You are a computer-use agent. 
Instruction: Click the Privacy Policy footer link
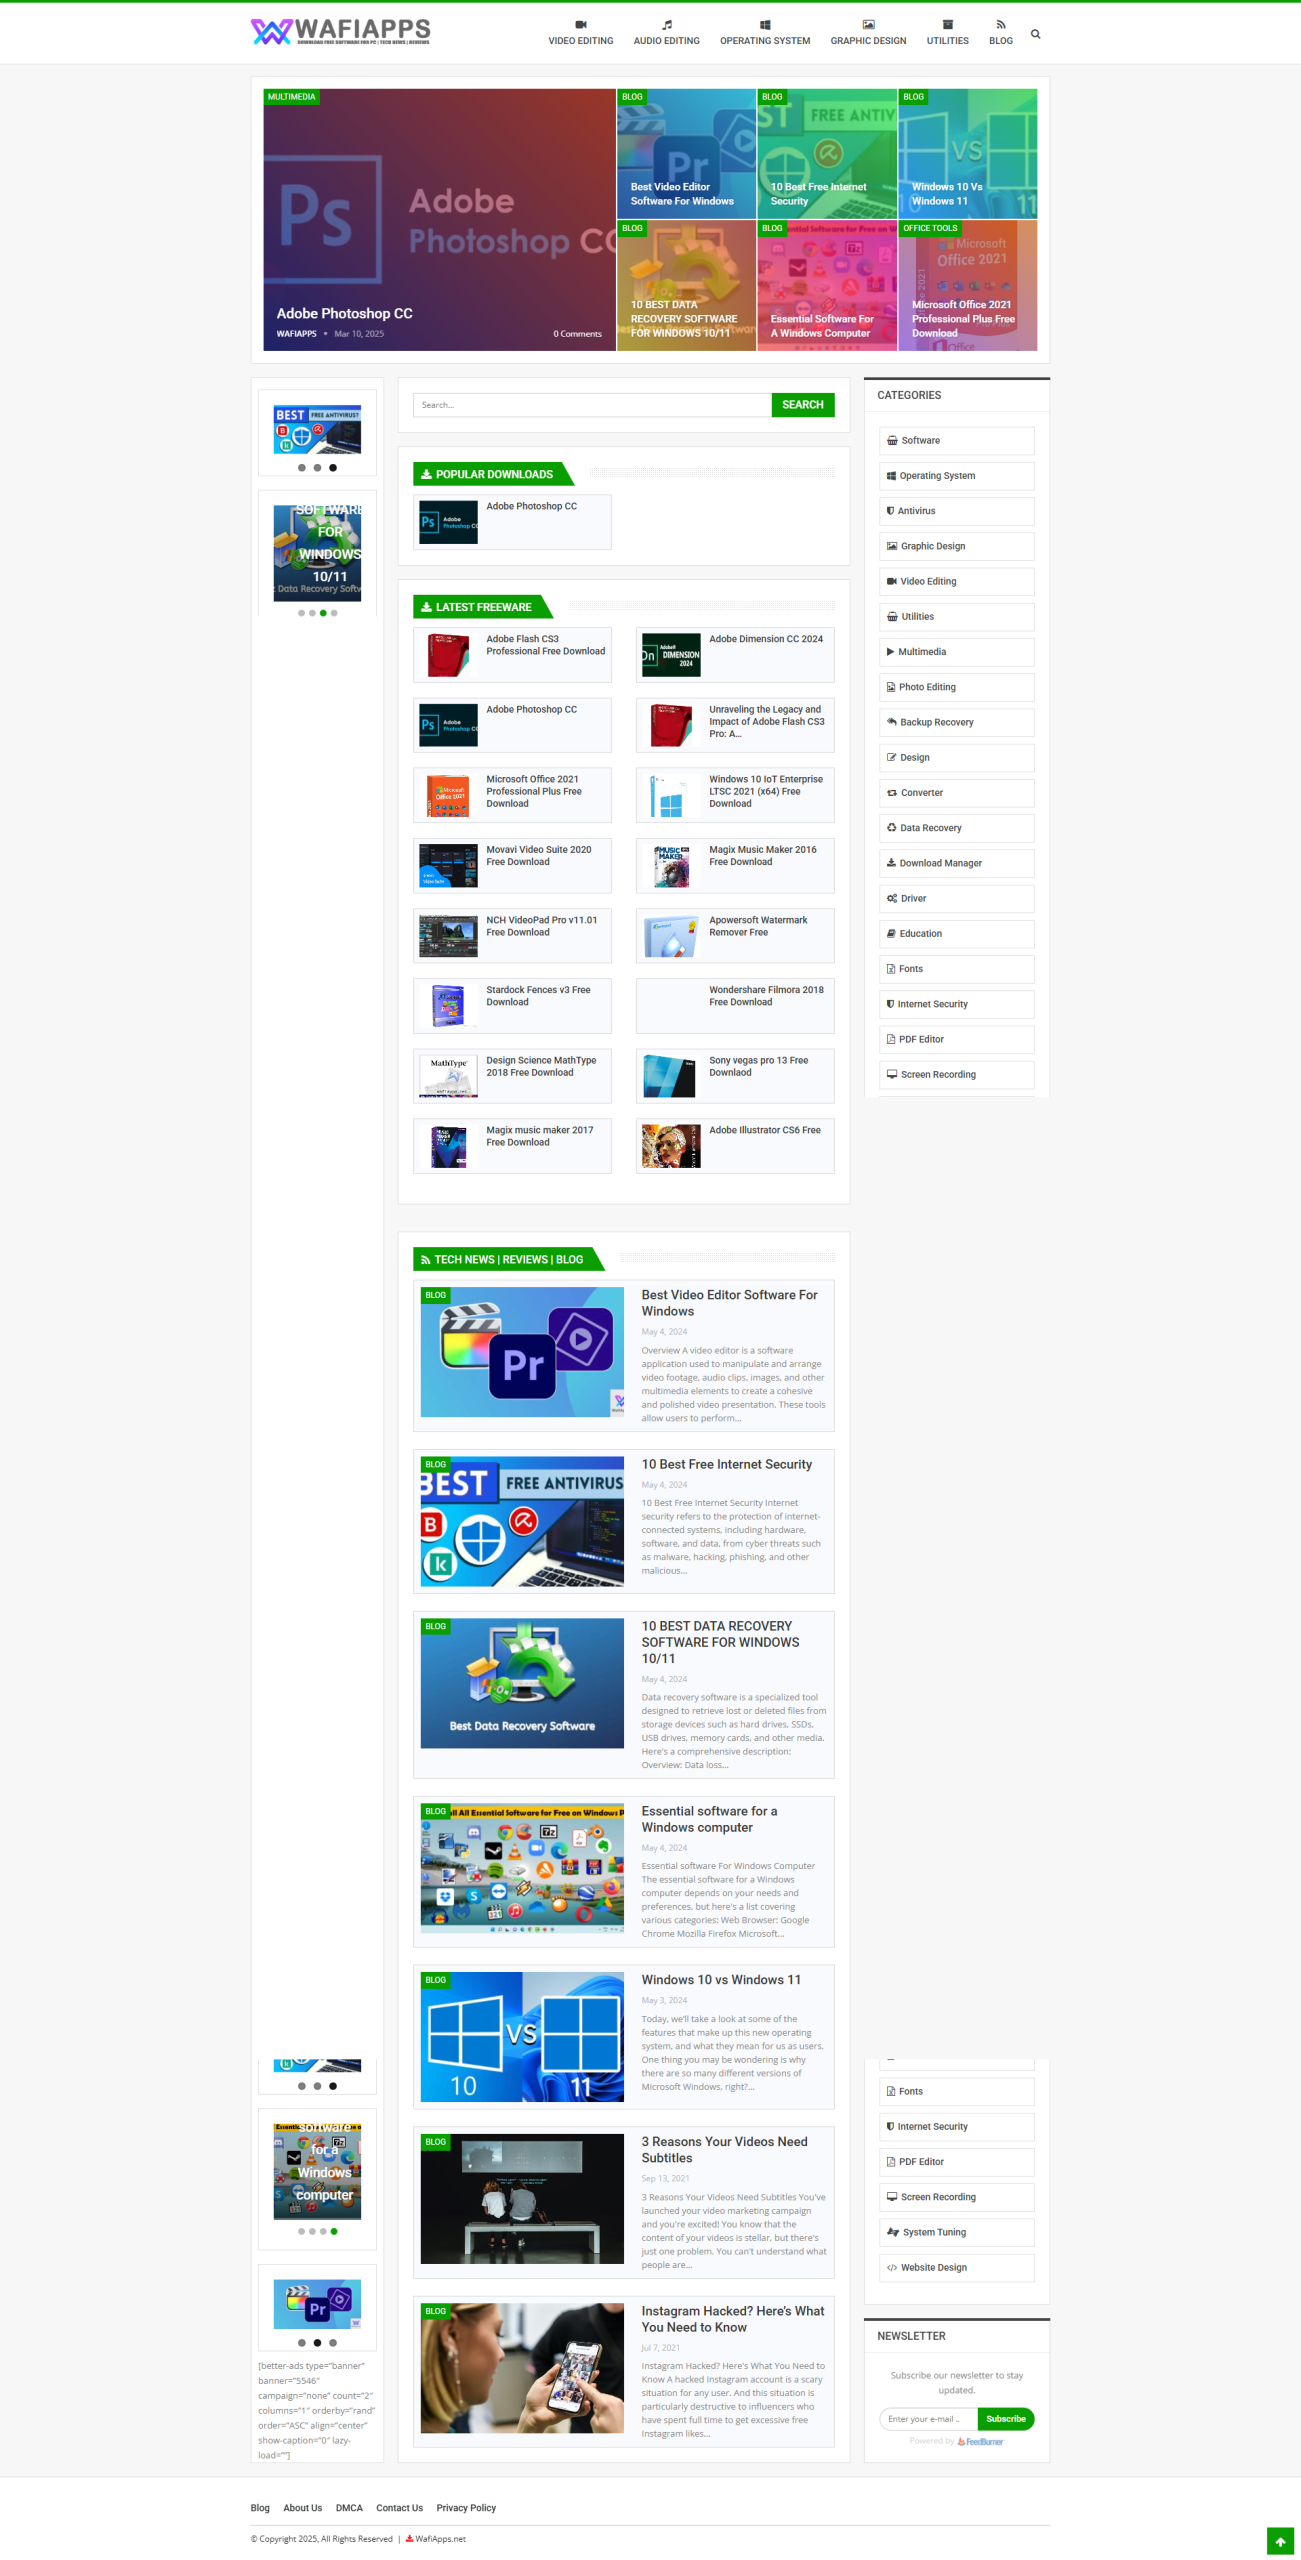(466, 2508)
